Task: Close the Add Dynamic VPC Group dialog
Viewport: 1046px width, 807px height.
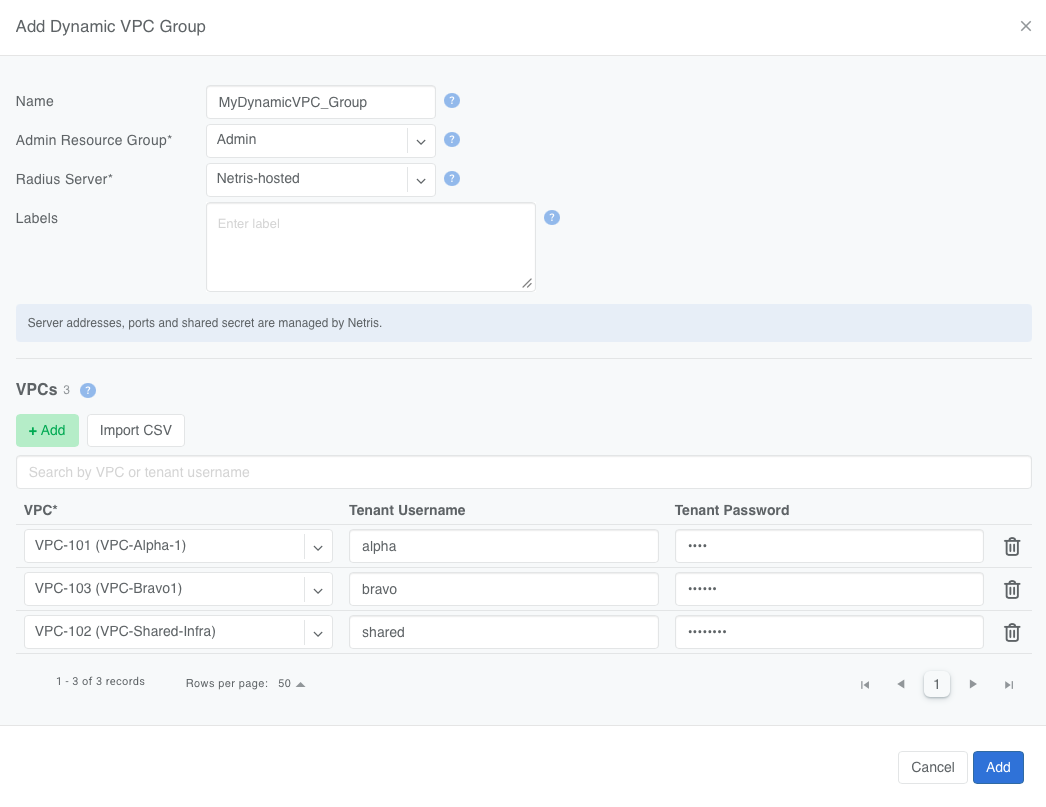Action: (x=1026, y=26)
